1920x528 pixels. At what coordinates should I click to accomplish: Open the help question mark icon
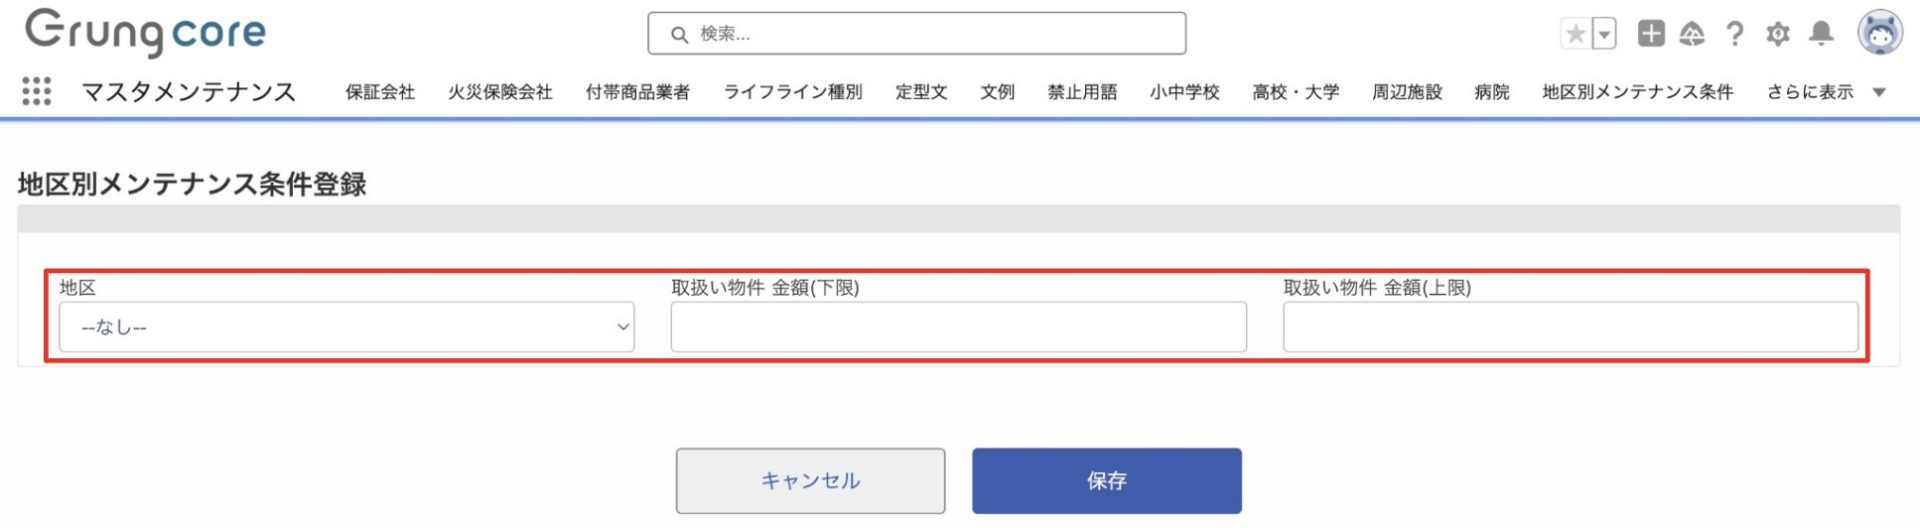(x=1735, y=34)
